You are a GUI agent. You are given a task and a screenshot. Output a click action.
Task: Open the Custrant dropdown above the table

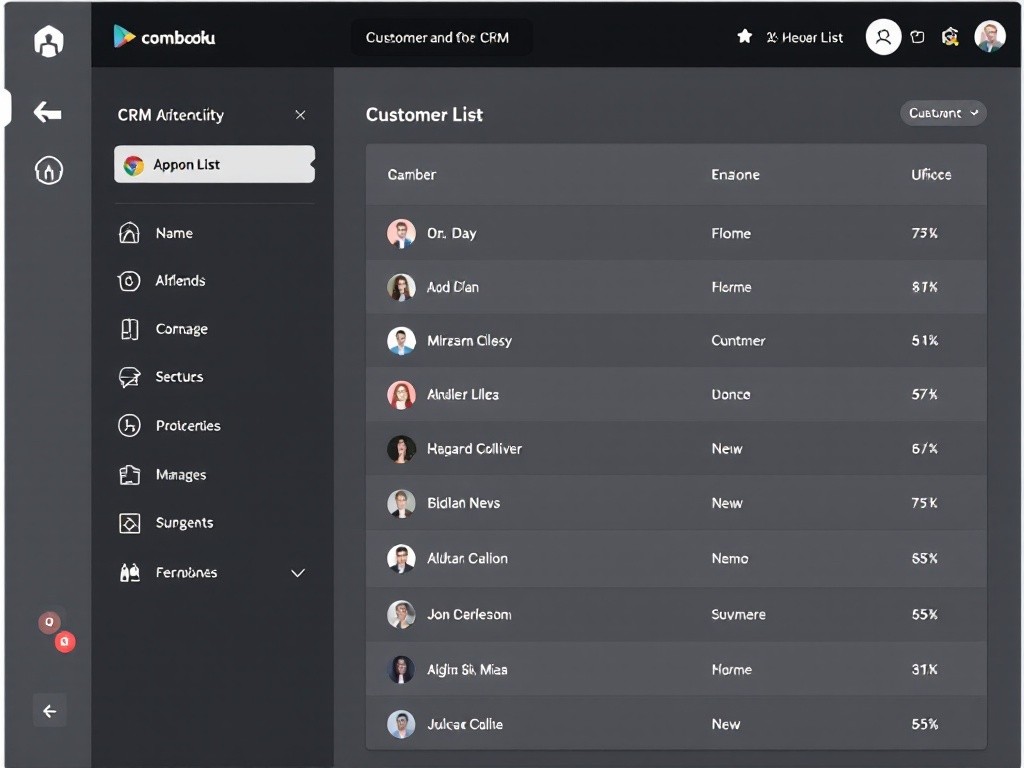click(x=941, y=113)
